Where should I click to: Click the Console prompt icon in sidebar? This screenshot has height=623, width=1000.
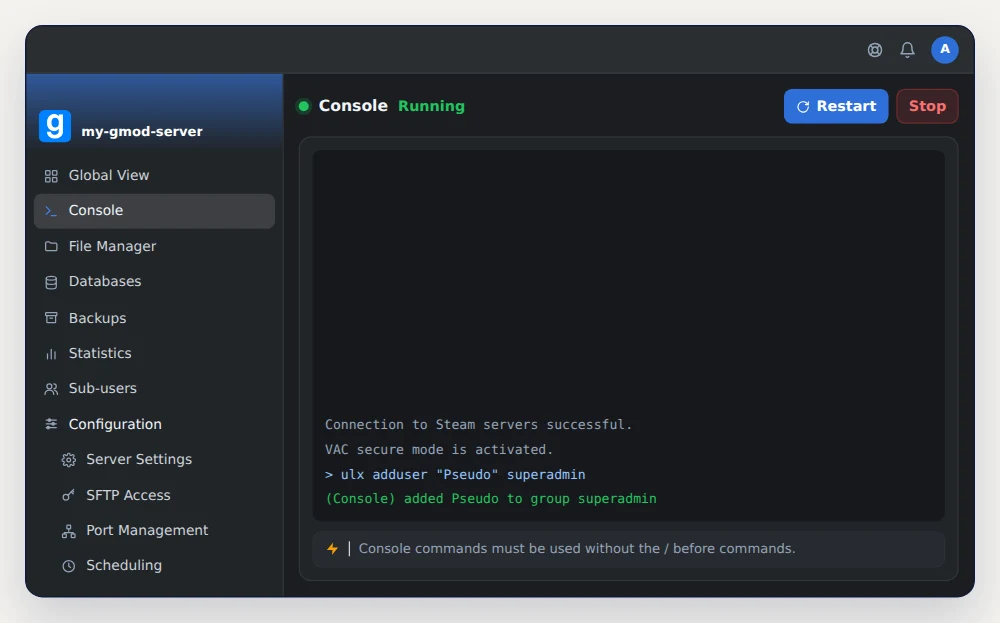(x=51, y=211)
